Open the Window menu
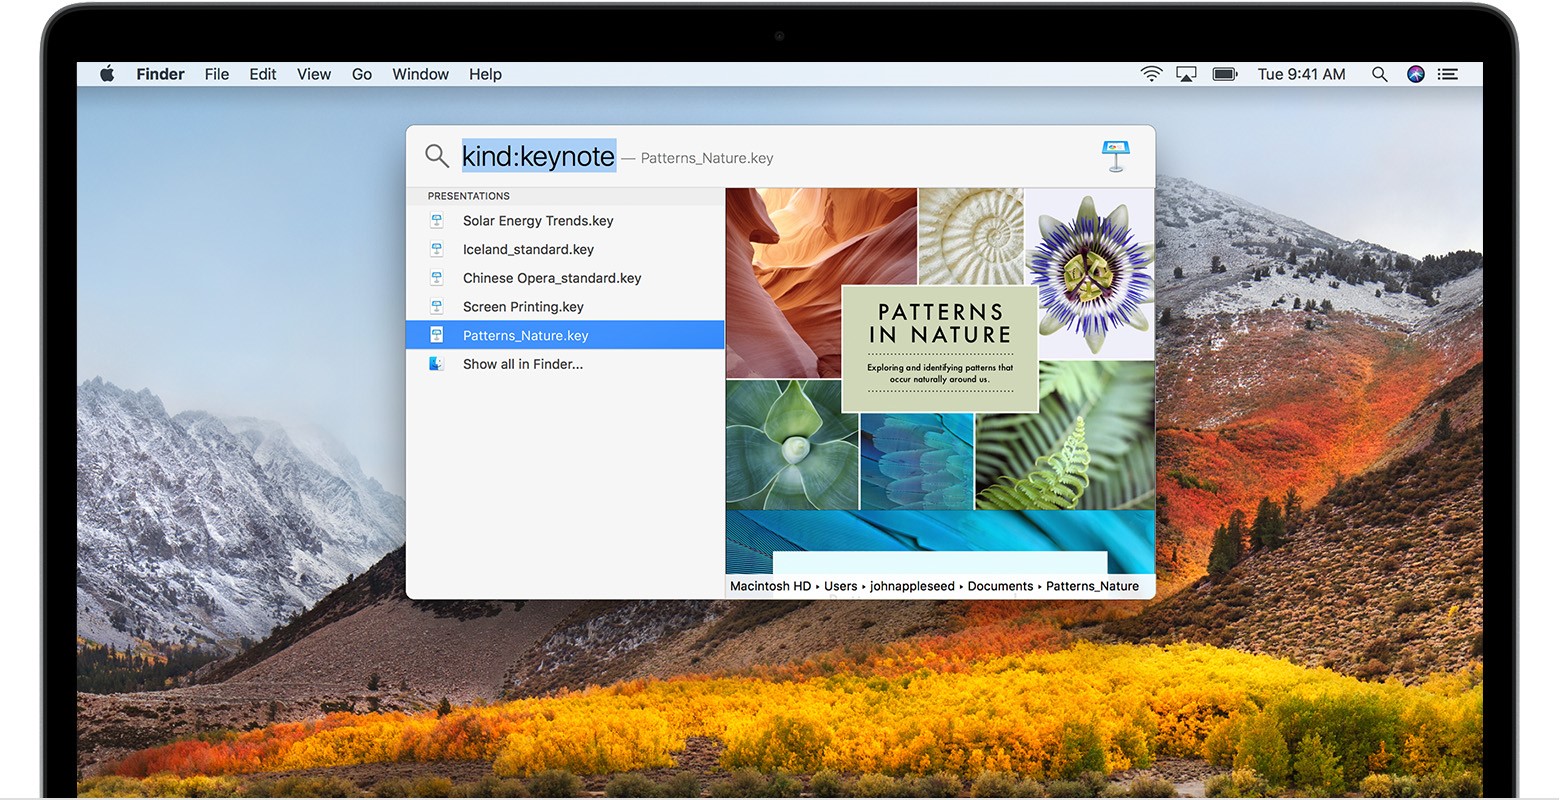The height and width of the screenshot is (800, 1560). click(x=420, y=74)
